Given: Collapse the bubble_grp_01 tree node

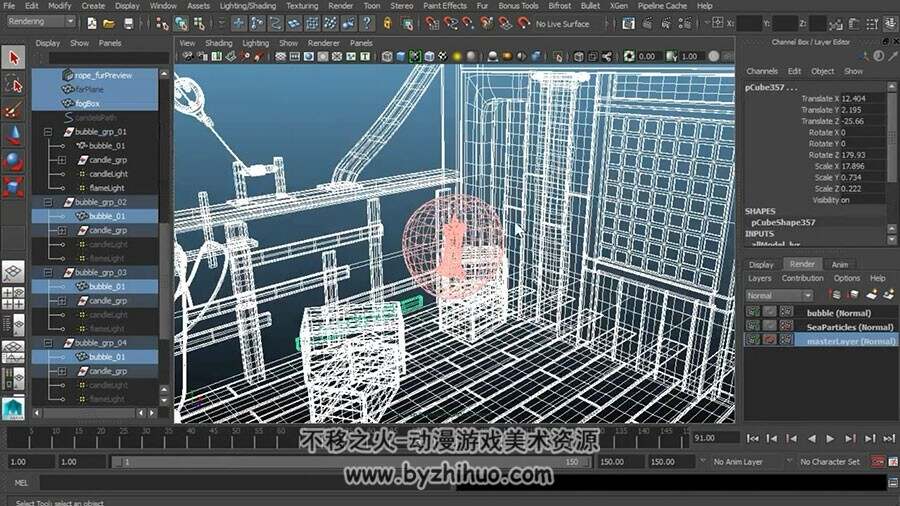Looking at the screenshot, I should pos(48,132).
